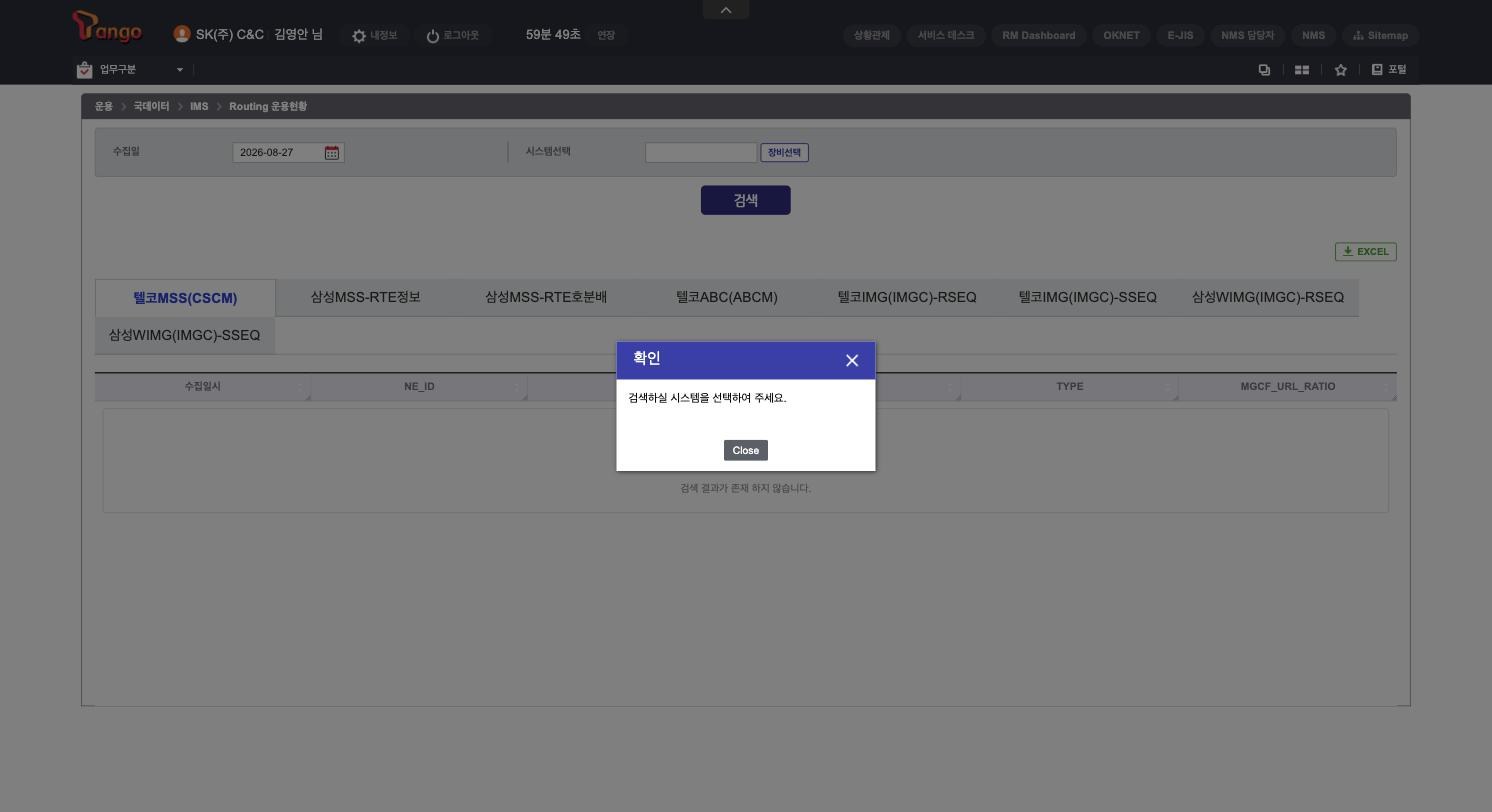Open the E-JIS link
Screen dimensions: 1492x812
[1180, 35]
